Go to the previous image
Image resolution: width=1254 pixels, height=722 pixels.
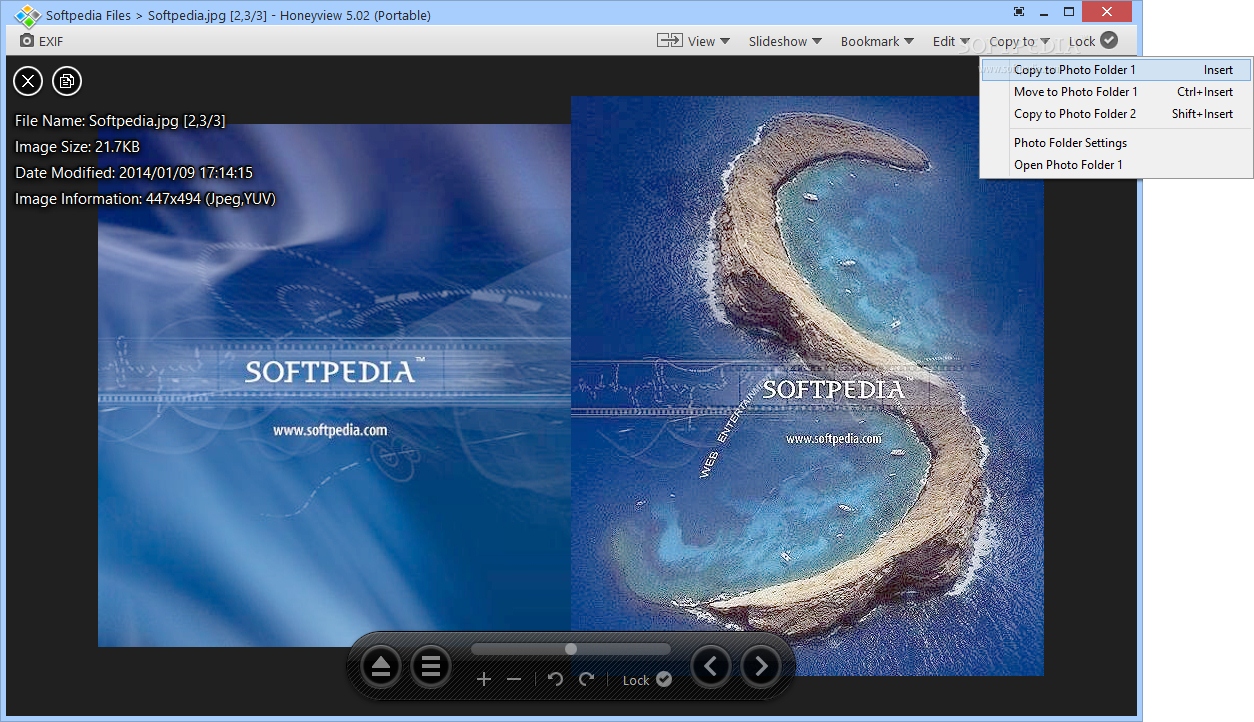tap(711, 666)
